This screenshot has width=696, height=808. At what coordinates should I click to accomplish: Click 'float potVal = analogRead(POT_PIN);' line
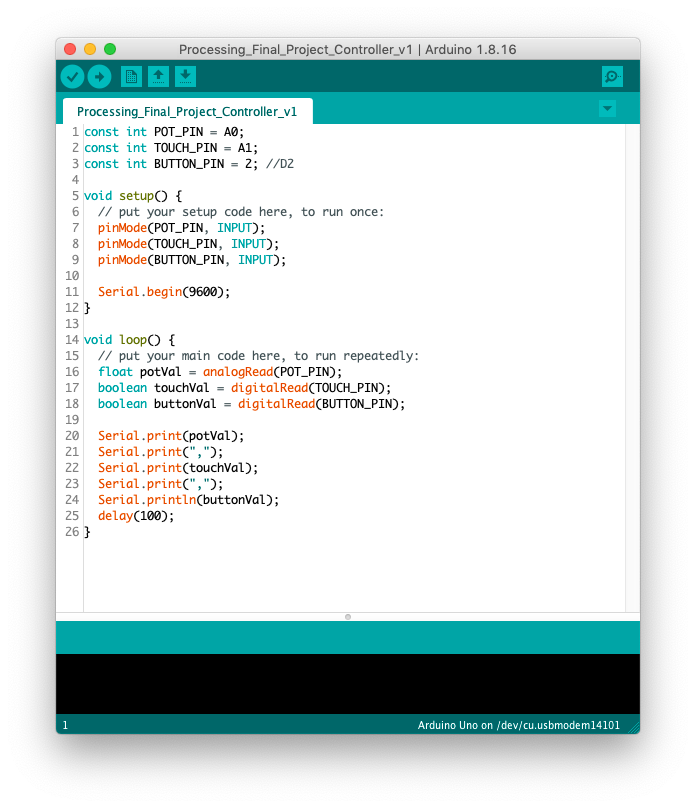pyautogui.click(x=220, y=372)
